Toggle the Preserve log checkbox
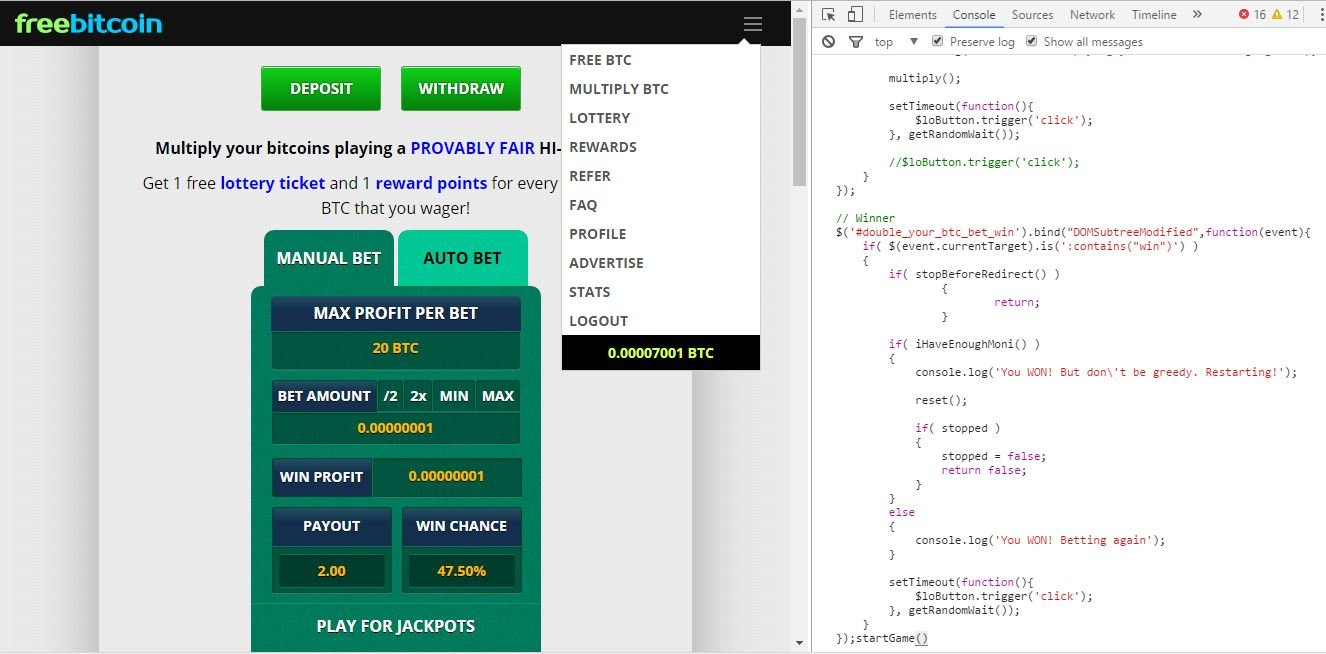Screen dimensions: 1326x654 pos(937,41)
